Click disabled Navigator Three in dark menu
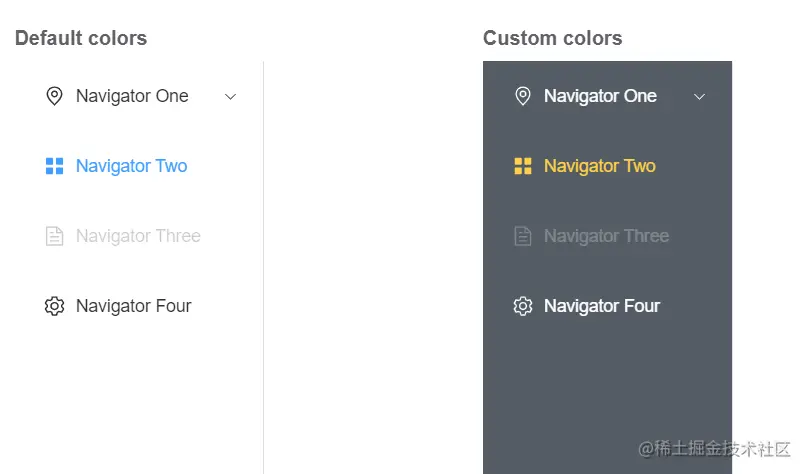 click(x=606, y=236)
